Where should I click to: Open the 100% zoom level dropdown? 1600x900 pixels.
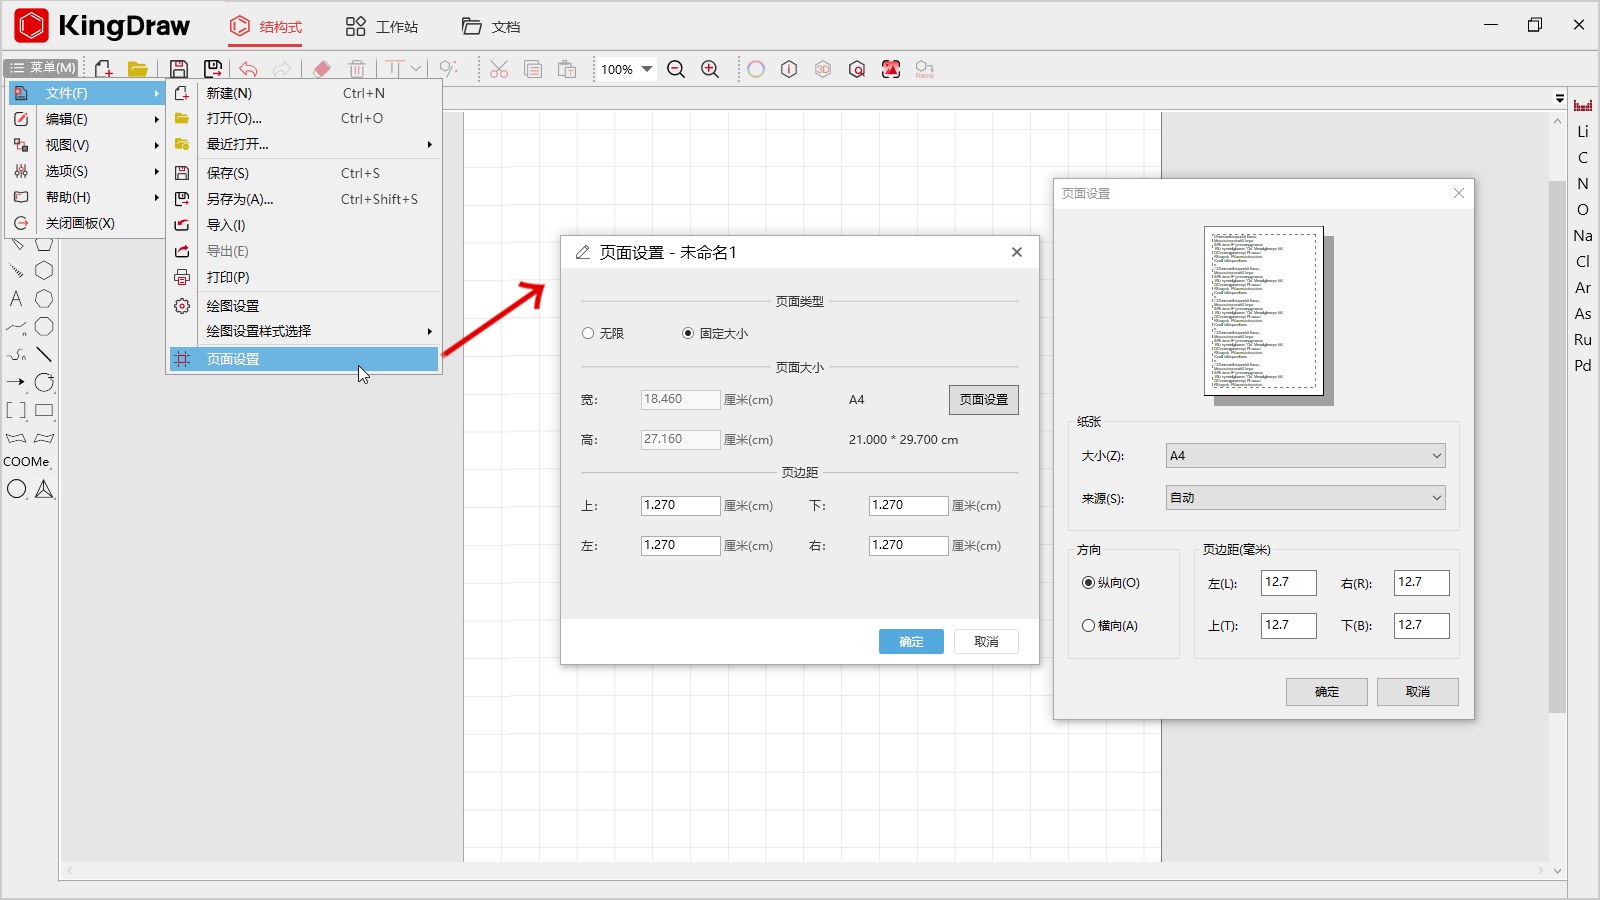(x=647, y=69)
